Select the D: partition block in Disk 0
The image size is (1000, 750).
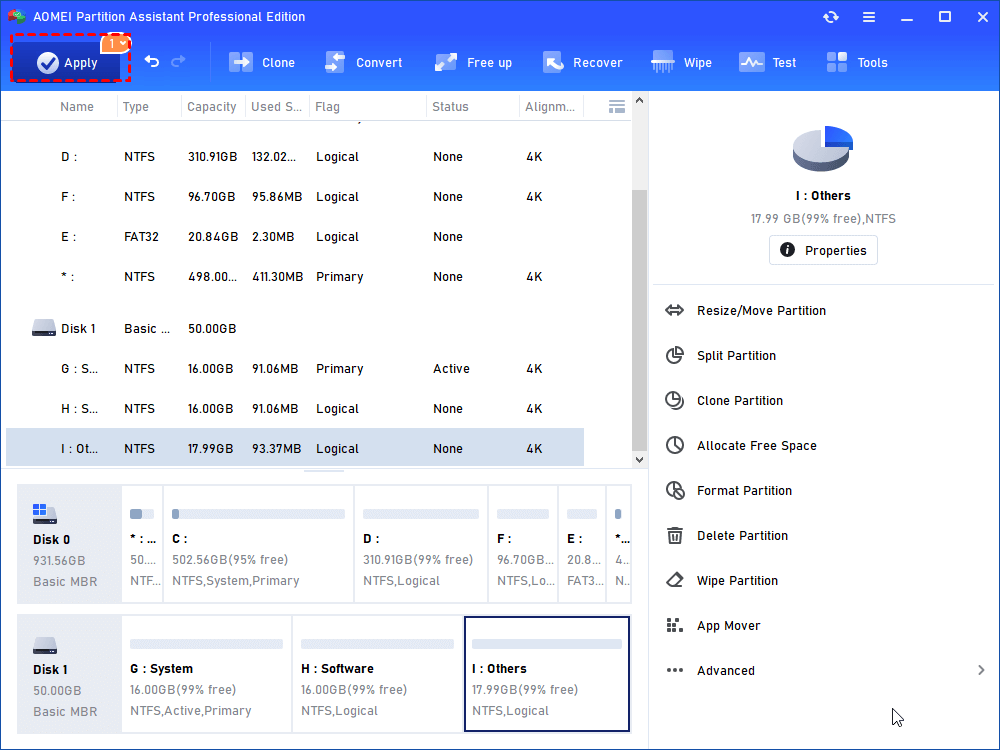(421, 544)
